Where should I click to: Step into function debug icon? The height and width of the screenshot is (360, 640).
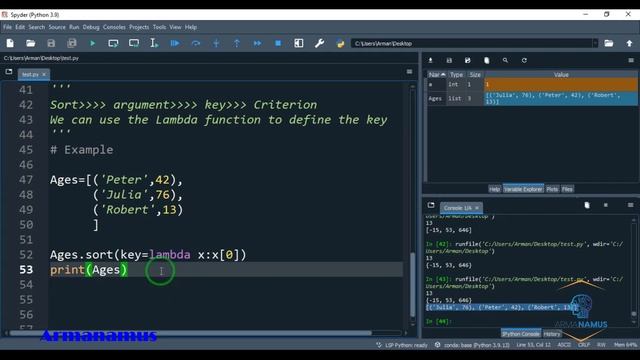(216, 43)
